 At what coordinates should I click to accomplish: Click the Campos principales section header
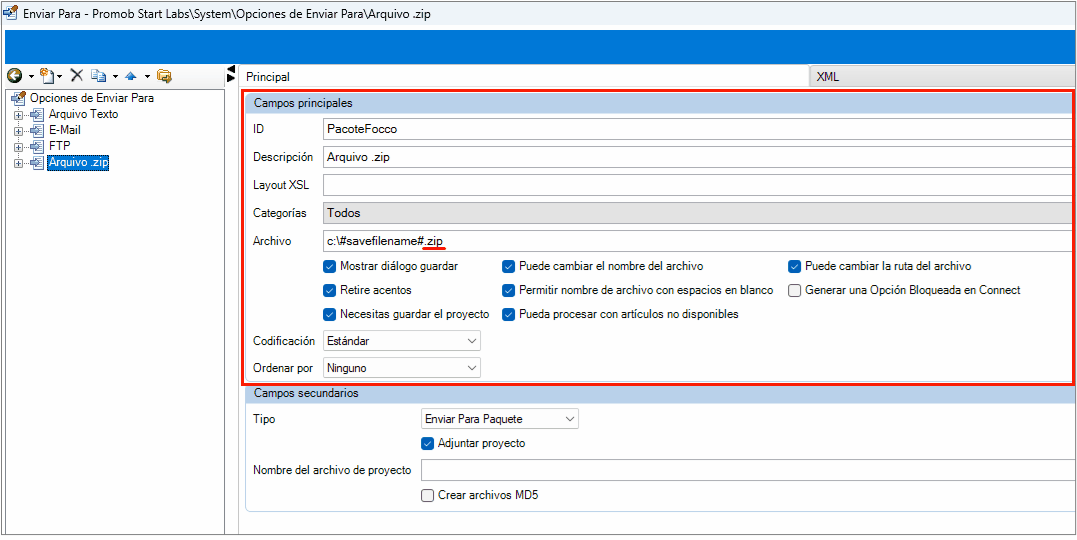pos(659,104)
